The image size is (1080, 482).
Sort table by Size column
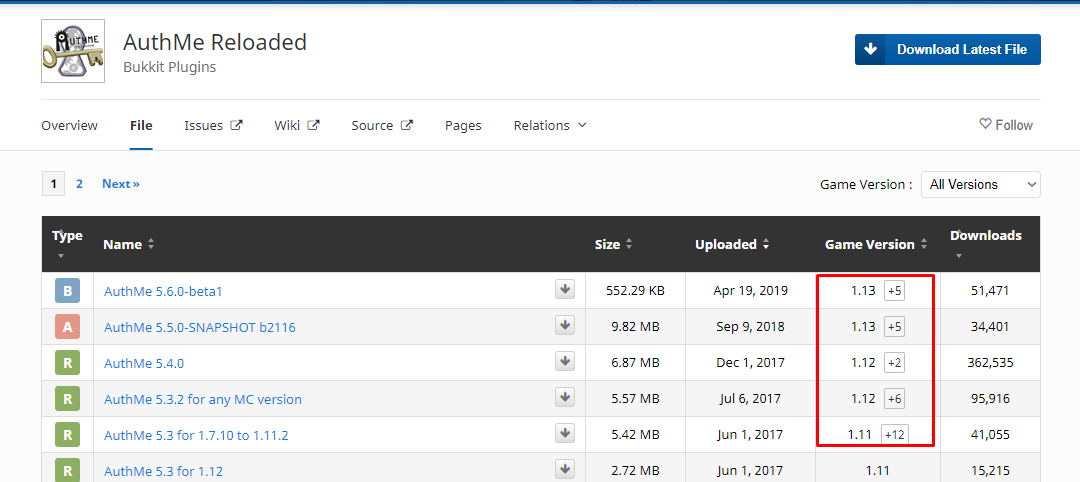click(x=613, y=244)
